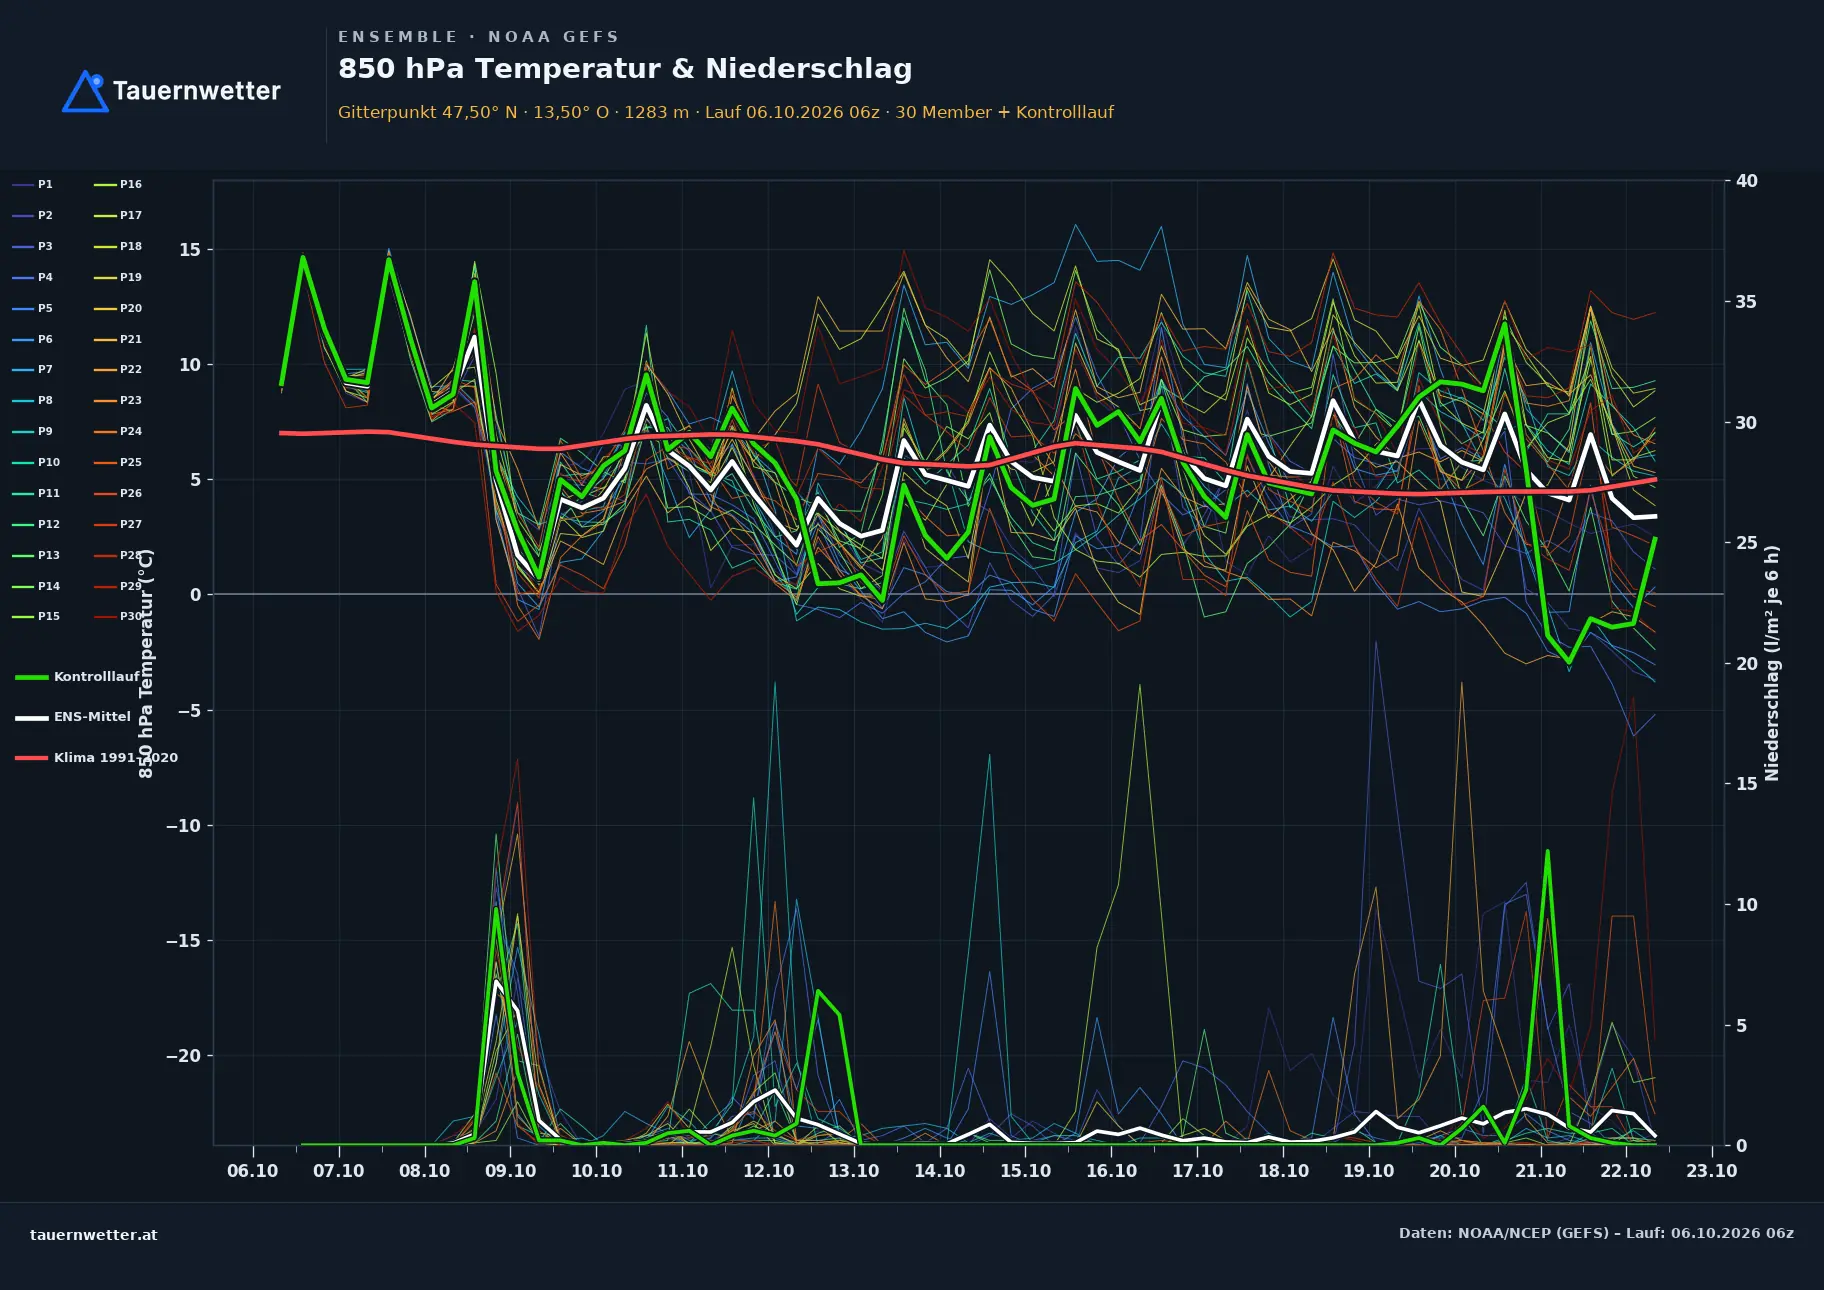Click the 18.10 date tick label
Image resolution: width=1824 pixels, height=1290 pixels.
(1283, 1171)
